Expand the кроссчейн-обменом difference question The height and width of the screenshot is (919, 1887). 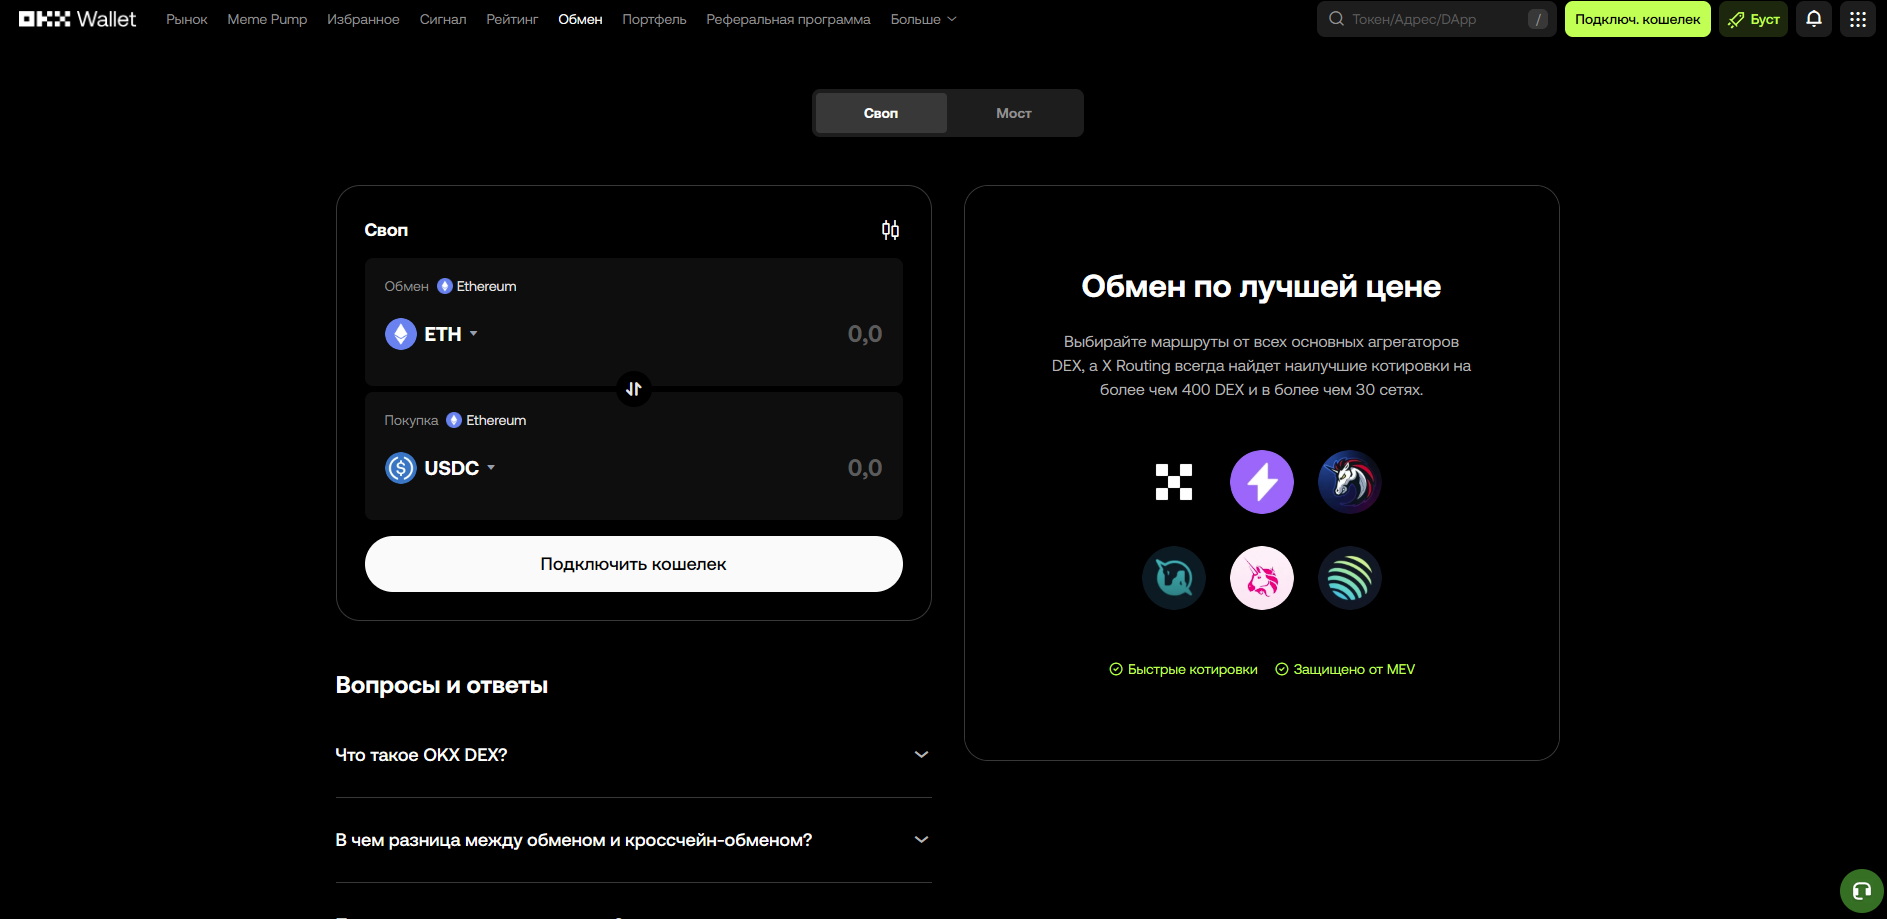(x=633, y=840)
